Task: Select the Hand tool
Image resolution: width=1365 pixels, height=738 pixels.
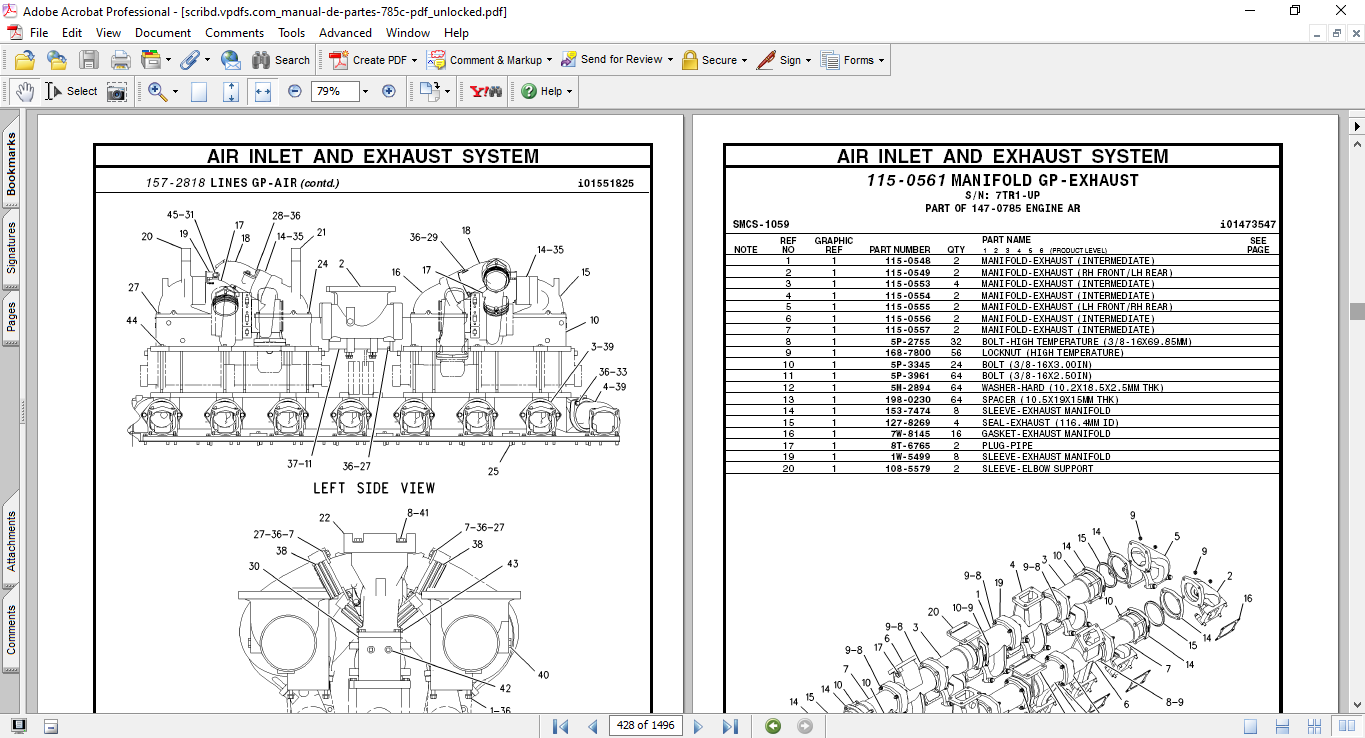Action: coord(24,91)
